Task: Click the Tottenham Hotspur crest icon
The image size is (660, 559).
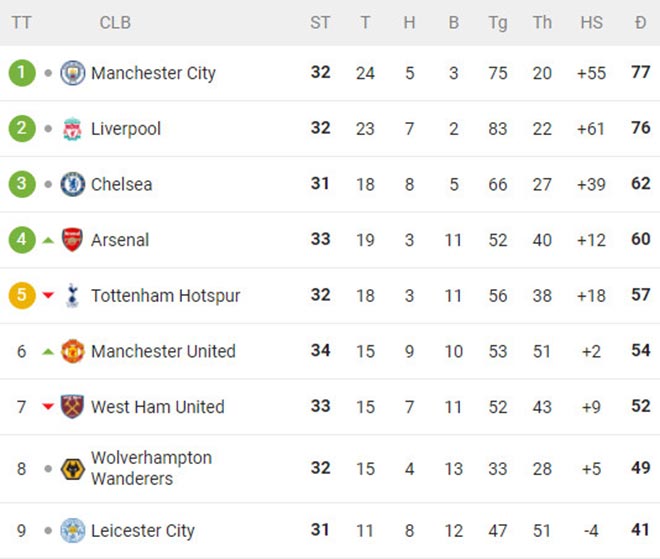Action: tap(73, 296)
